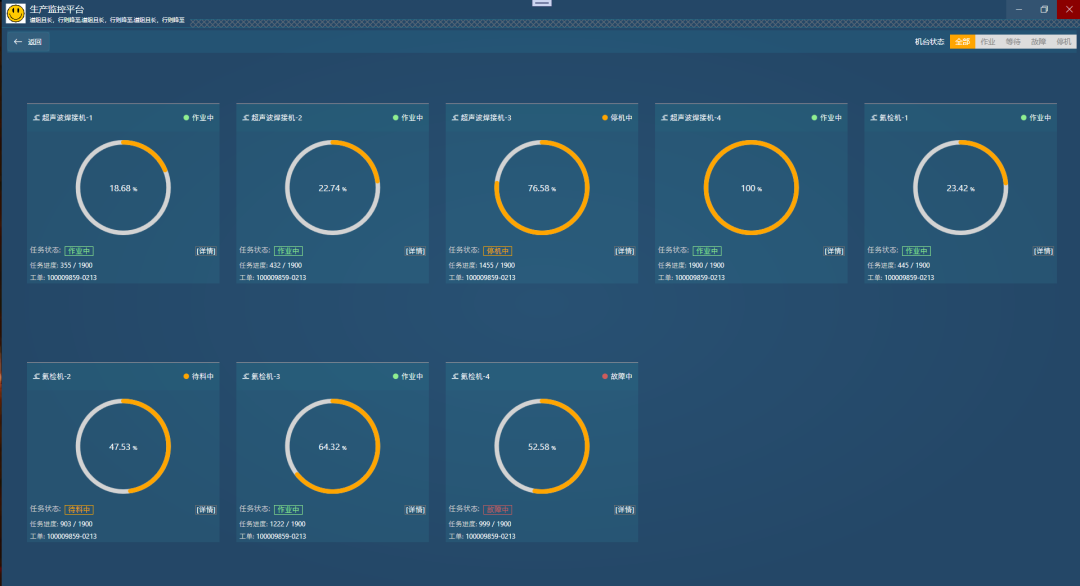This screenshot has width=1080, height=586.
Task: Select the 等待 status filter tab
Action: [x=1012, y=42]
